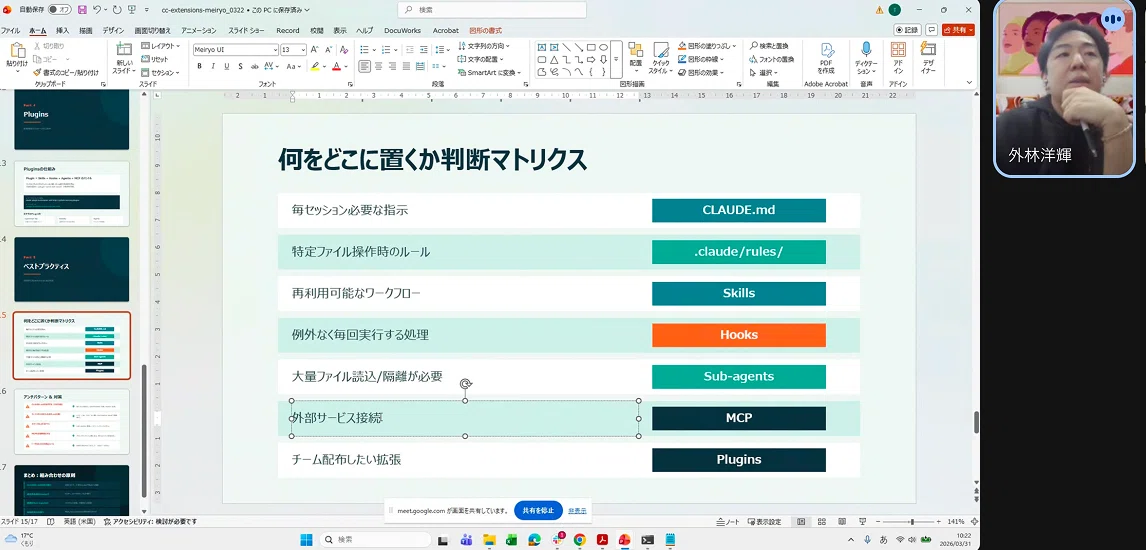Switch to the 挿入 ribbon tab
This screenshot has width=1146, height=550.
click(63, 31)
